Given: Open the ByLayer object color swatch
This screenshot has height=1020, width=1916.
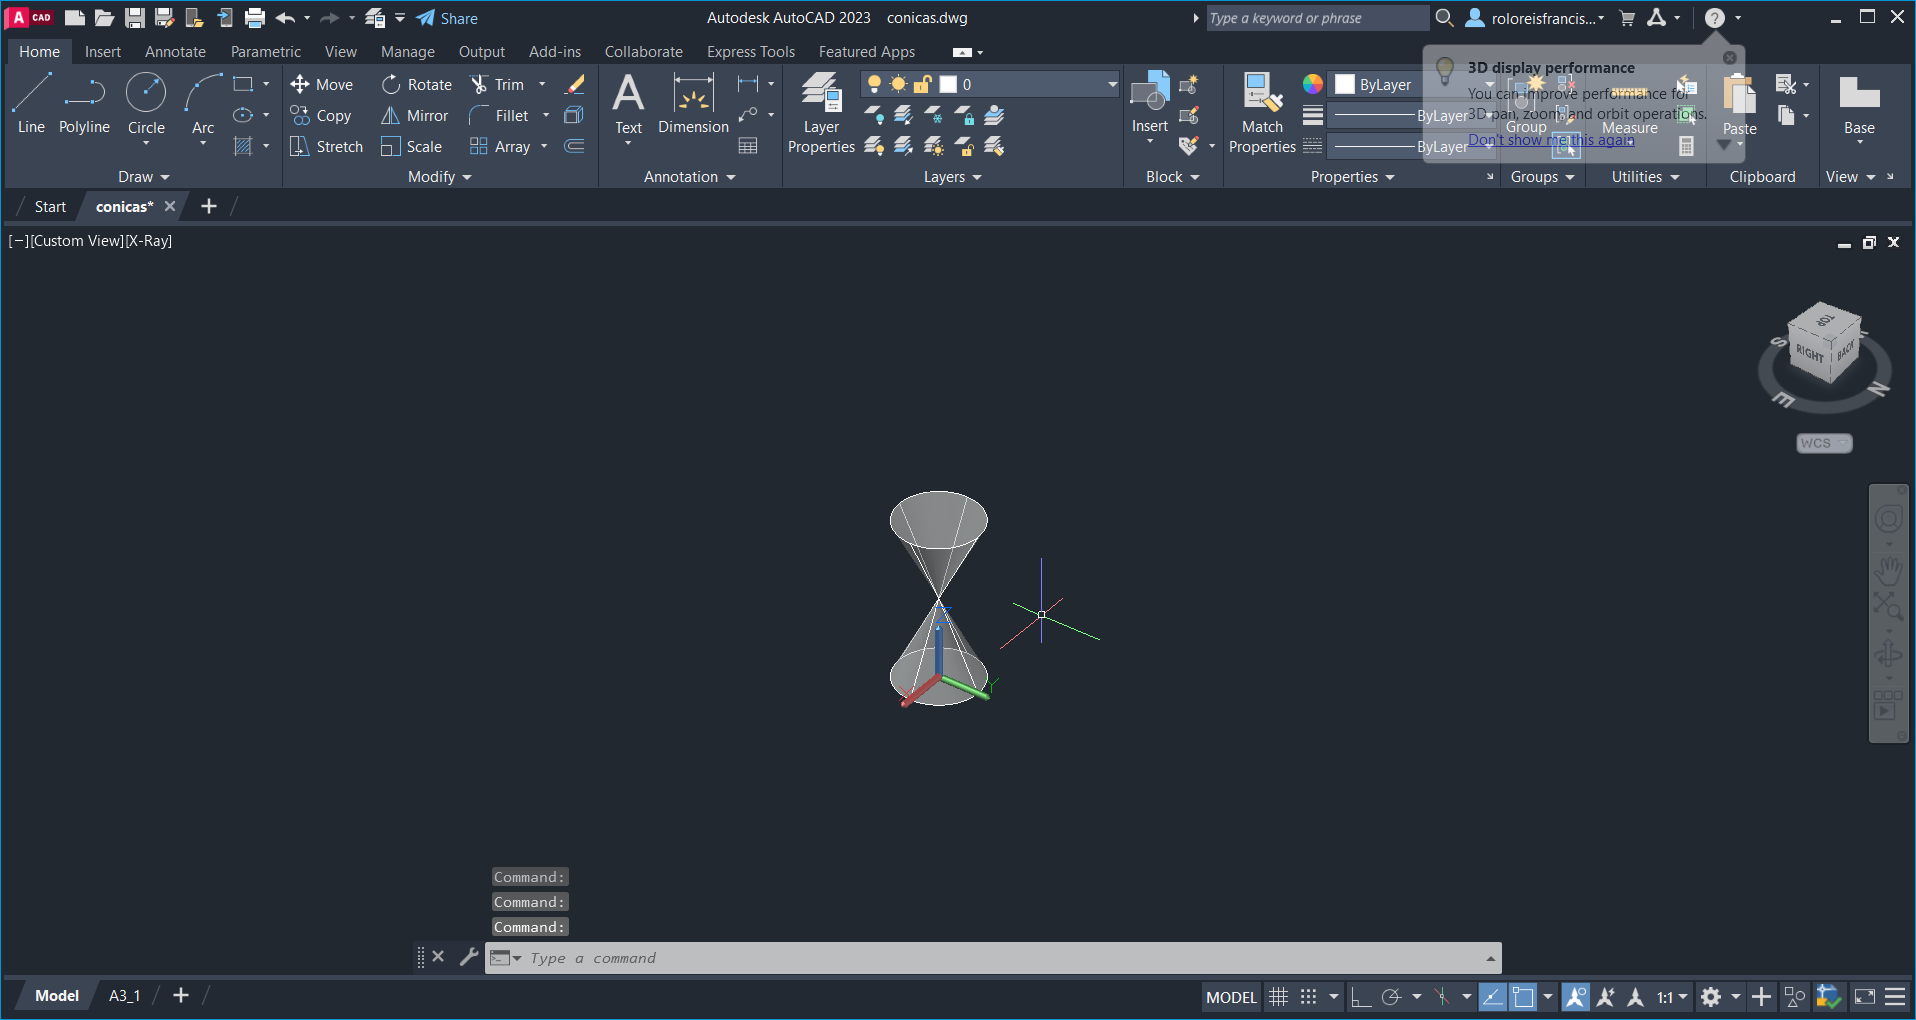Looking at the screenshot, I should coord(1345,85).
